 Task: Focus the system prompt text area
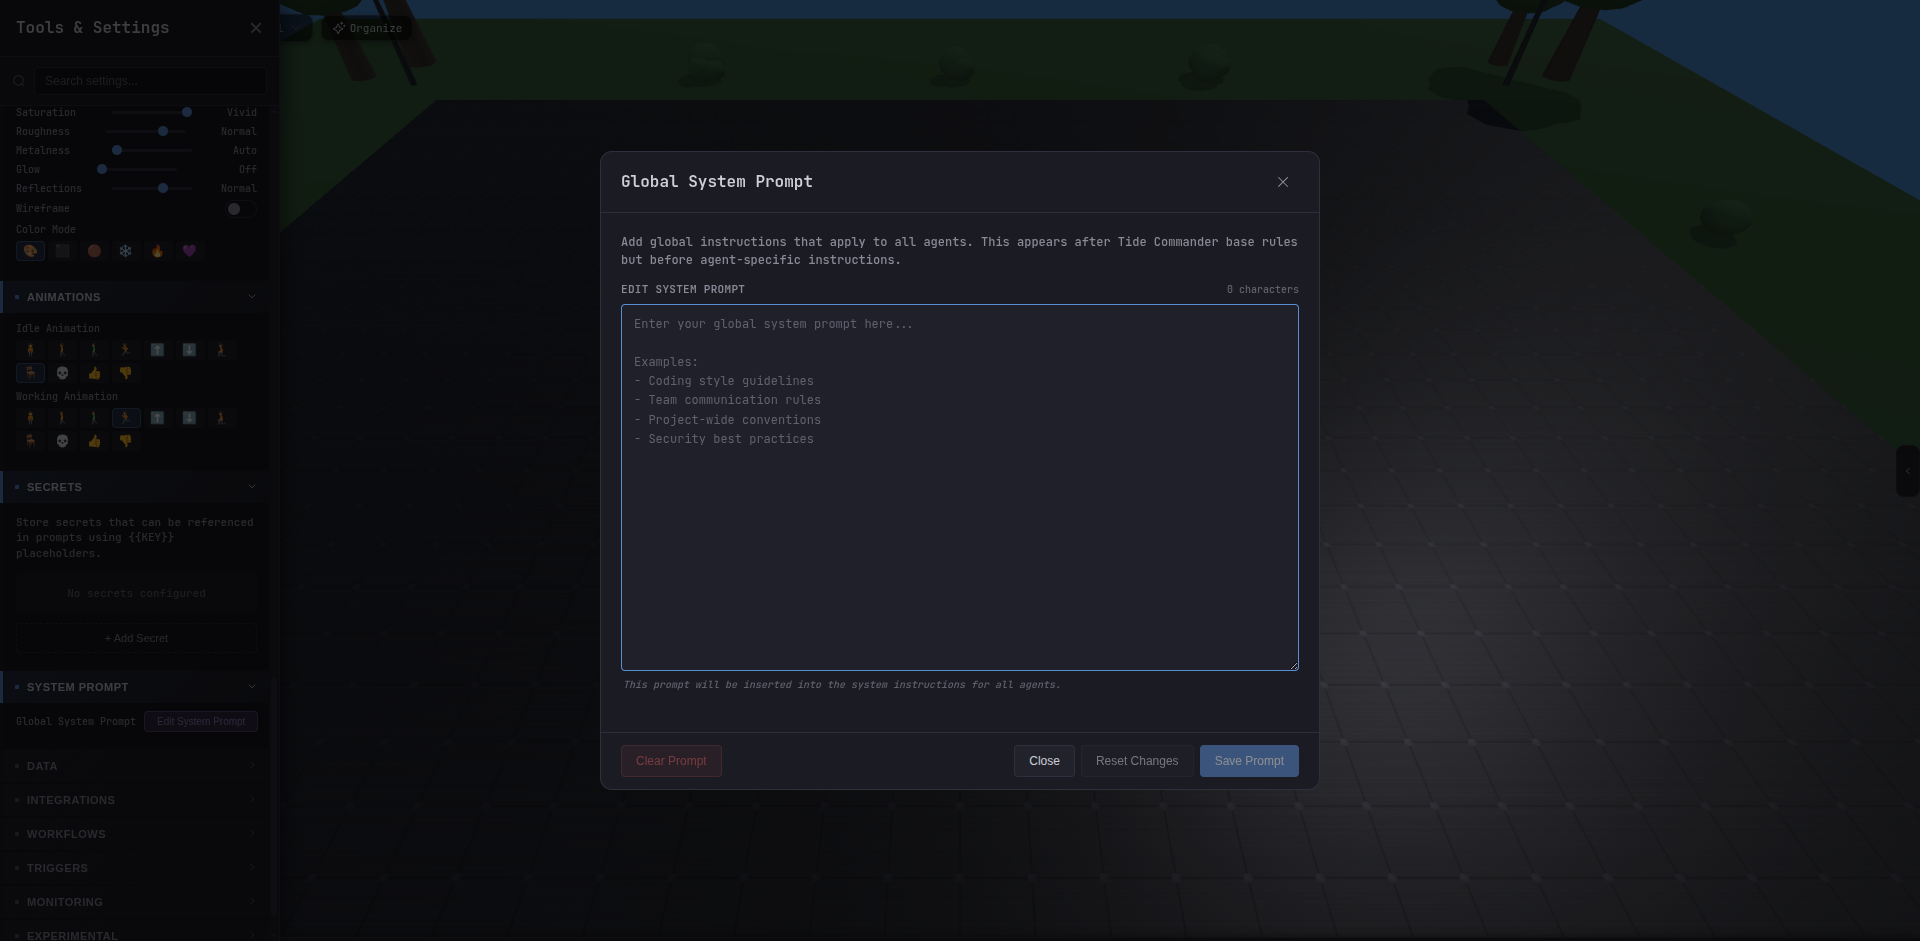[960, 487]
